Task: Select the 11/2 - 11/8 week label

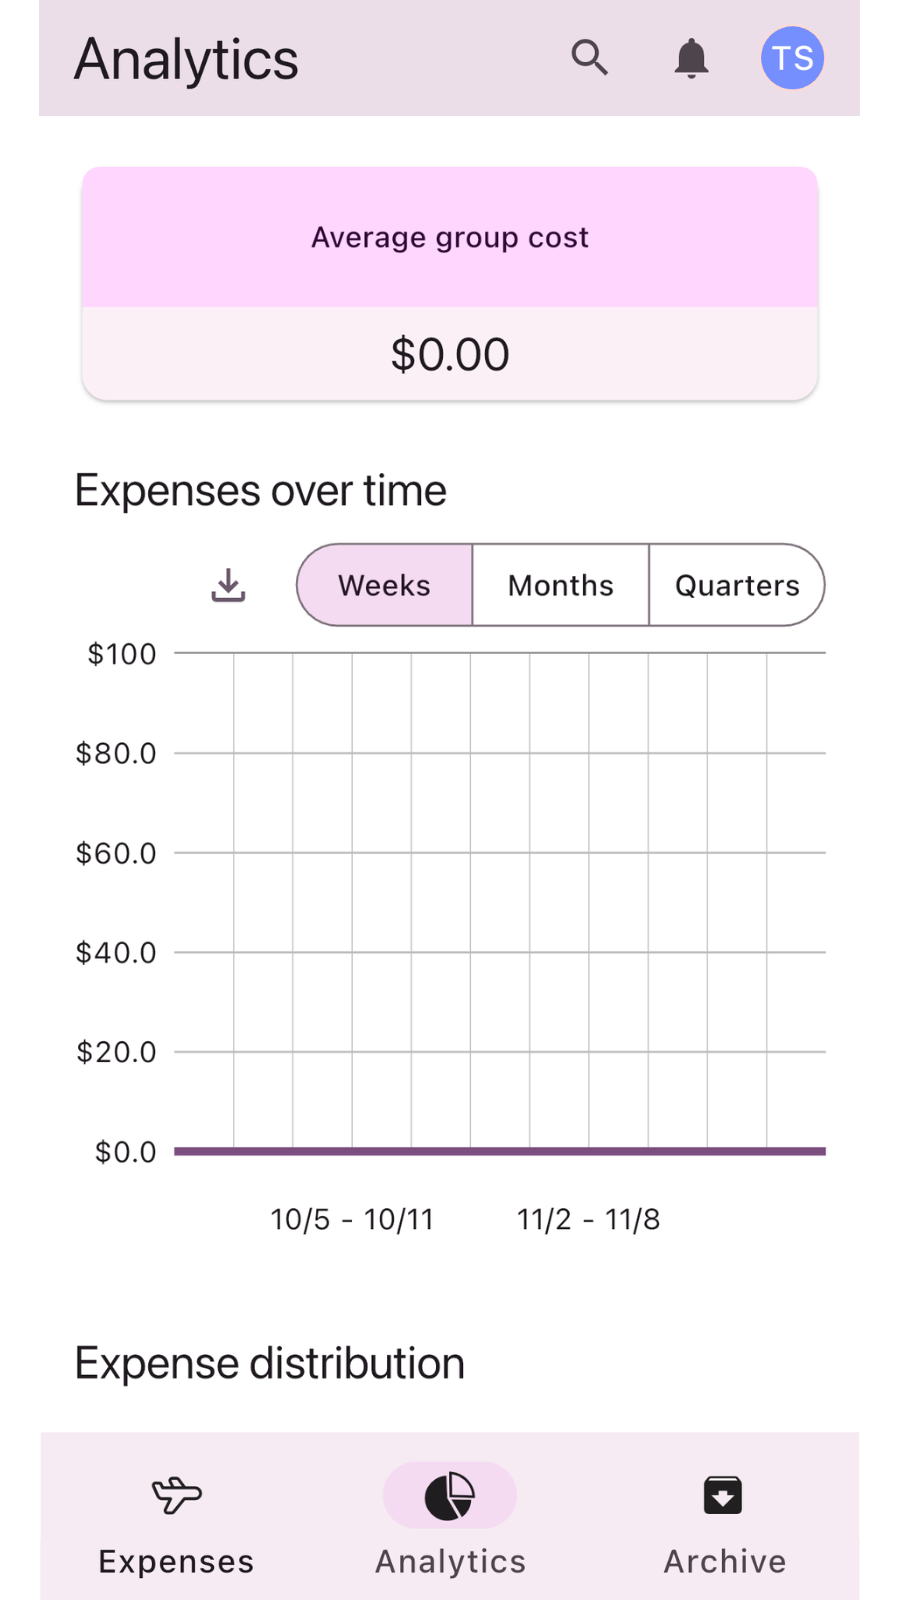Action: (588, 1219)
